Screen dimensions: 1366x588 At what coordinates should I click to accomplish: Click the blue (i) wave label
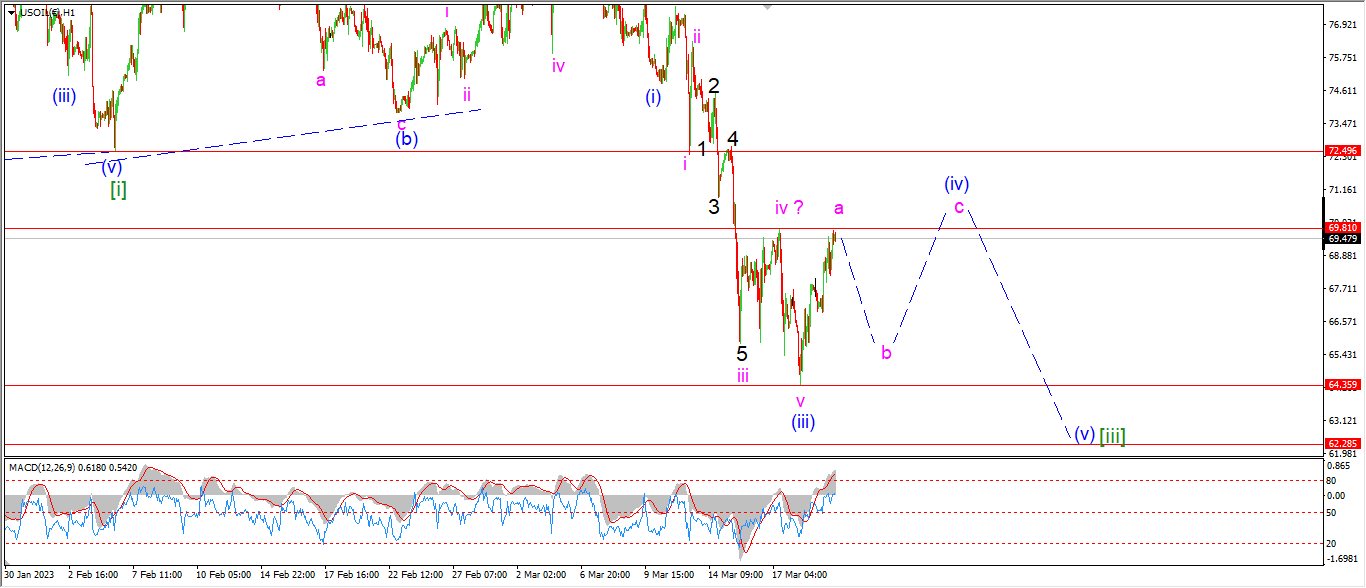653,98
